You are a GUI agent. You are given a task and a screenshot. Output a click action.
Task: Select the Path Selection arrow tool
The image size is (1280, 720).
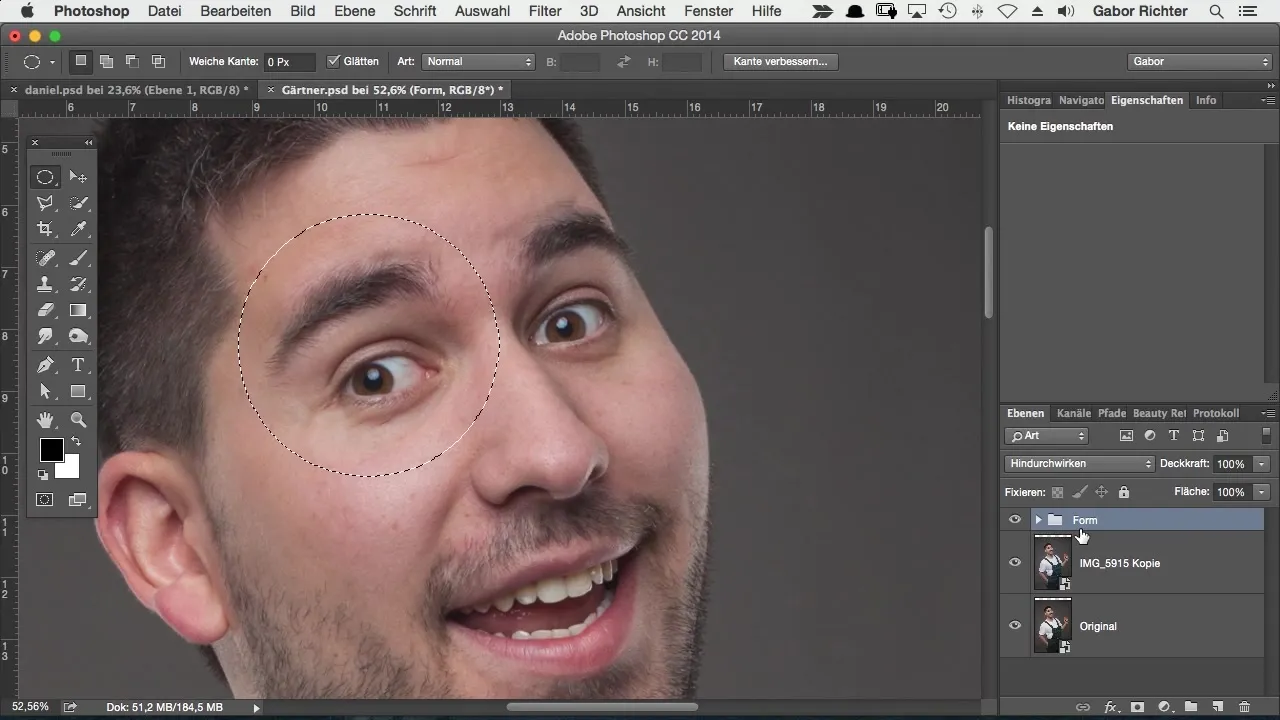pos(45,391)
